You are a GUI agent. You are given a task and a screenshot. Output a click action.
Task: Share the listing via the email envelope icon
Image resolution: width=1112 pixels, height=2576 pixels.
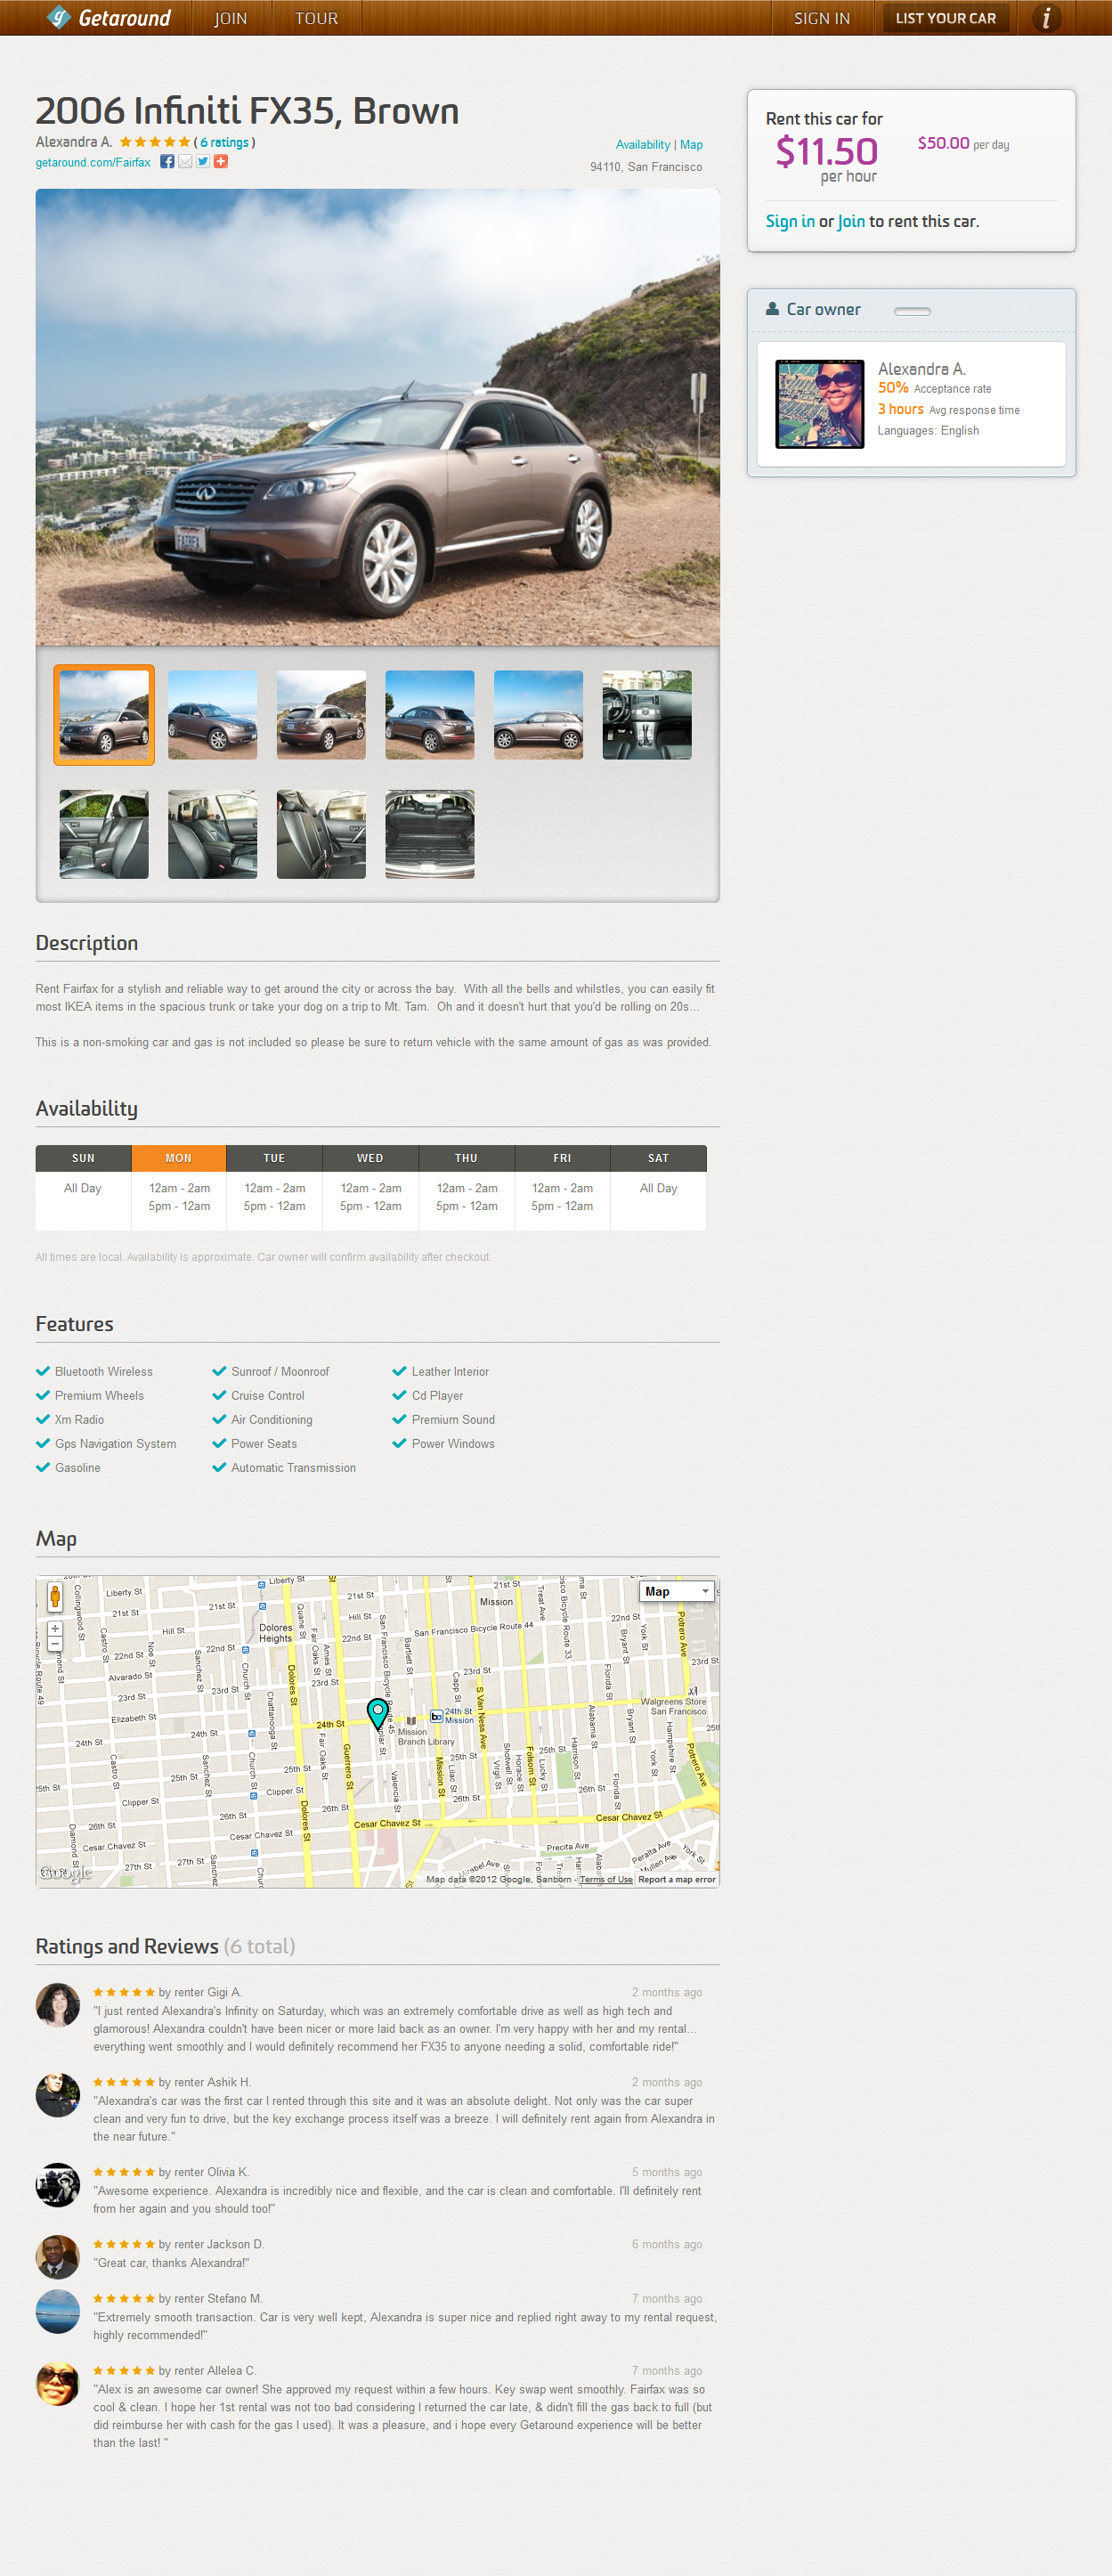185,161
